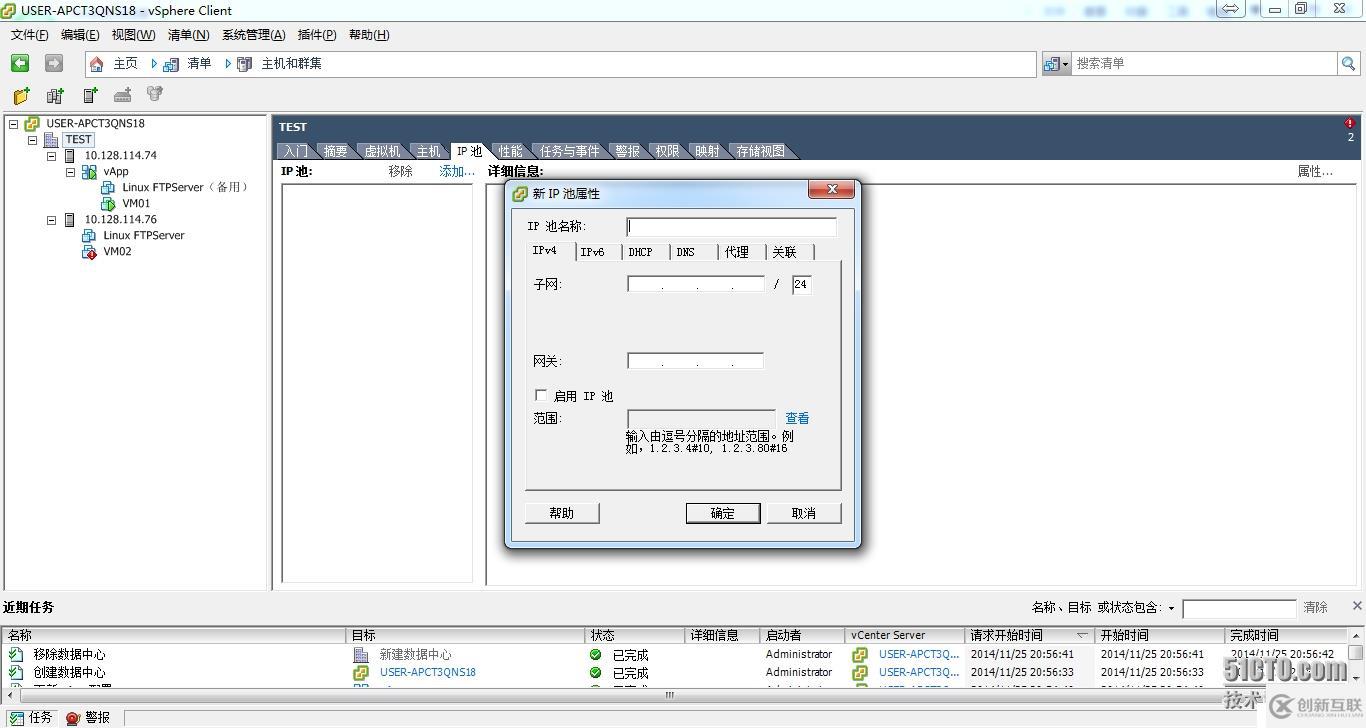Click the subnet prefix field showing 24
Viewport: 1366px width, 728px height.
click(801, 284)
